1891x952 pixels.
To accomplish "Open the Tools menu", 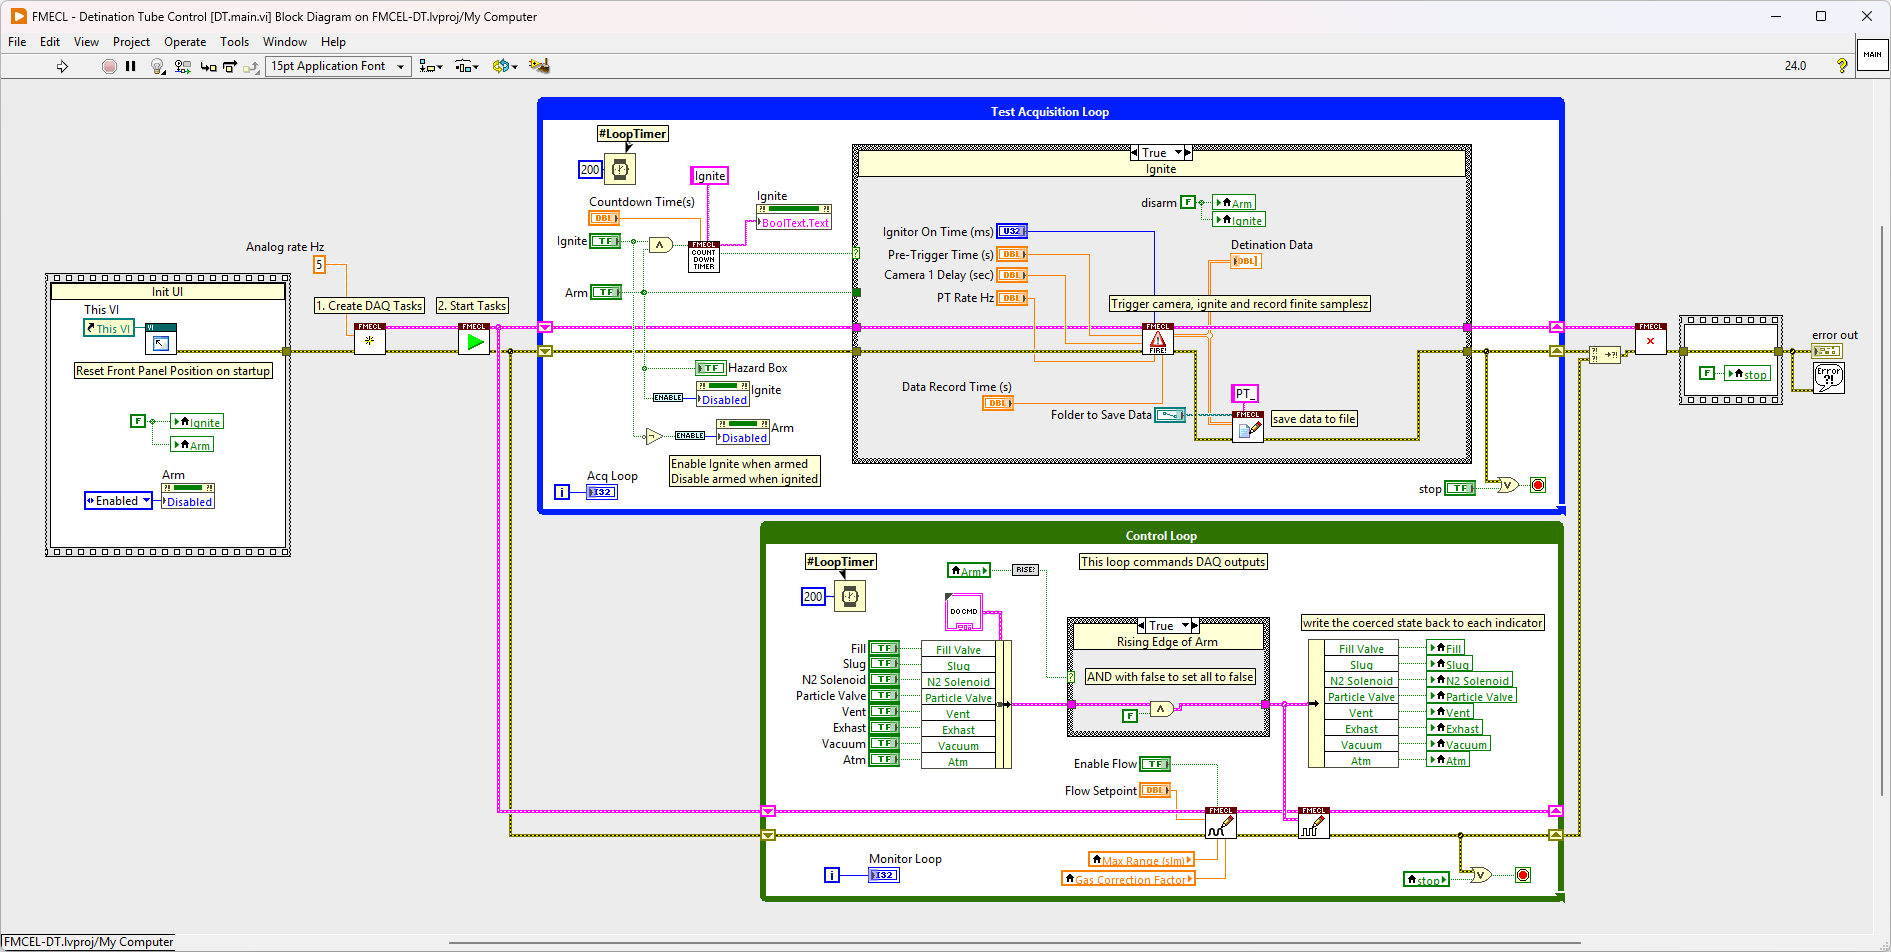I will [x=234, y=42].
